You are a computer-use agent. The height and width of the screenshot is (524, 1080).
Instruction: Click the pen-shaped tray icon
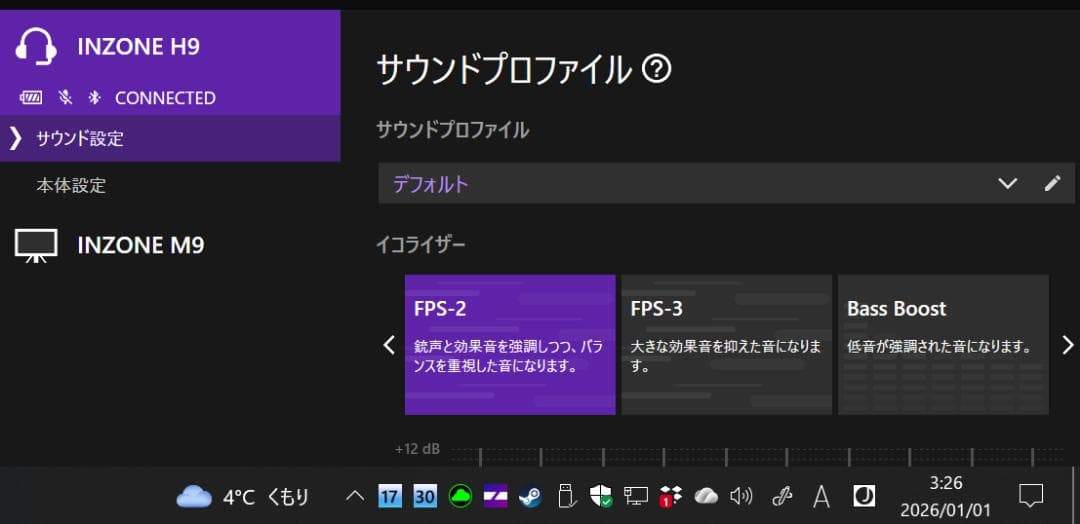pyautogui.click(x=782, y=496)
